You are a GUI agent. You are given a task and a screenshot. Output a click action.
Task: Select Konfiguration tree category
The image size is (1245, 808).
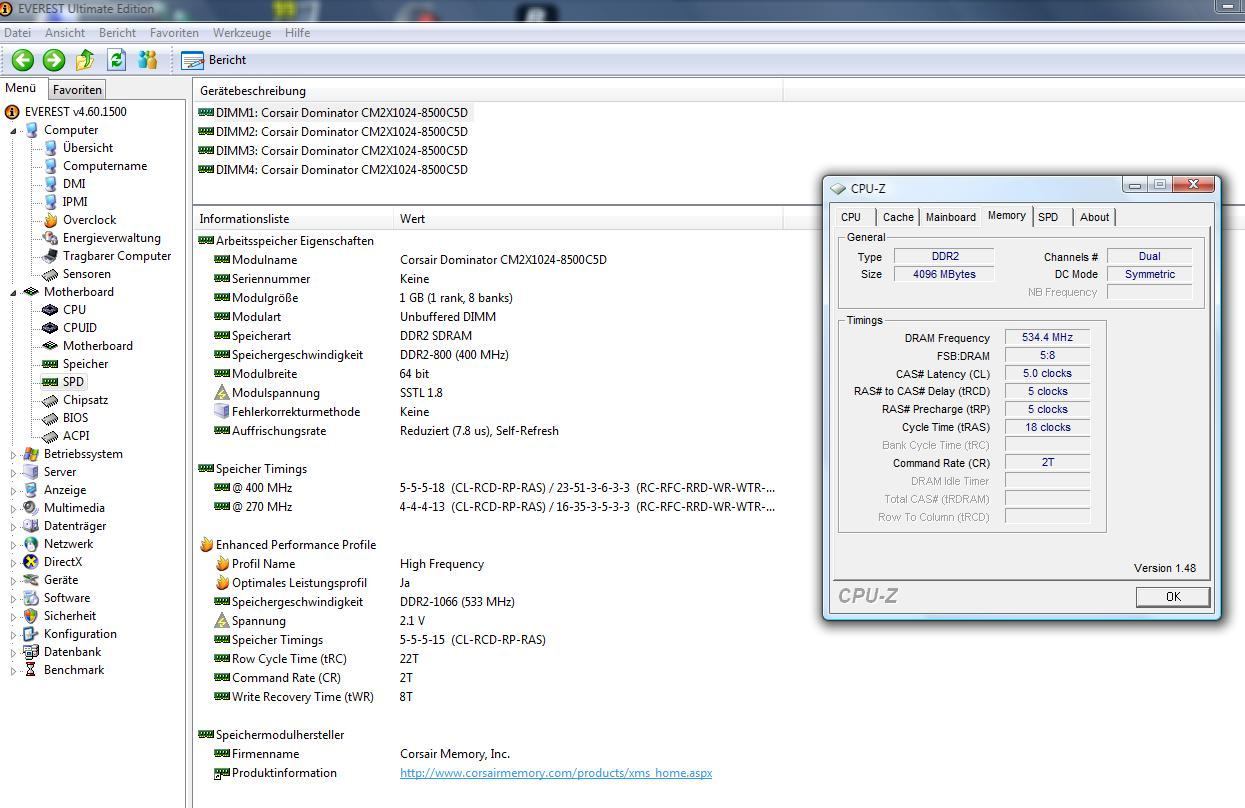[x=80, y=634]
